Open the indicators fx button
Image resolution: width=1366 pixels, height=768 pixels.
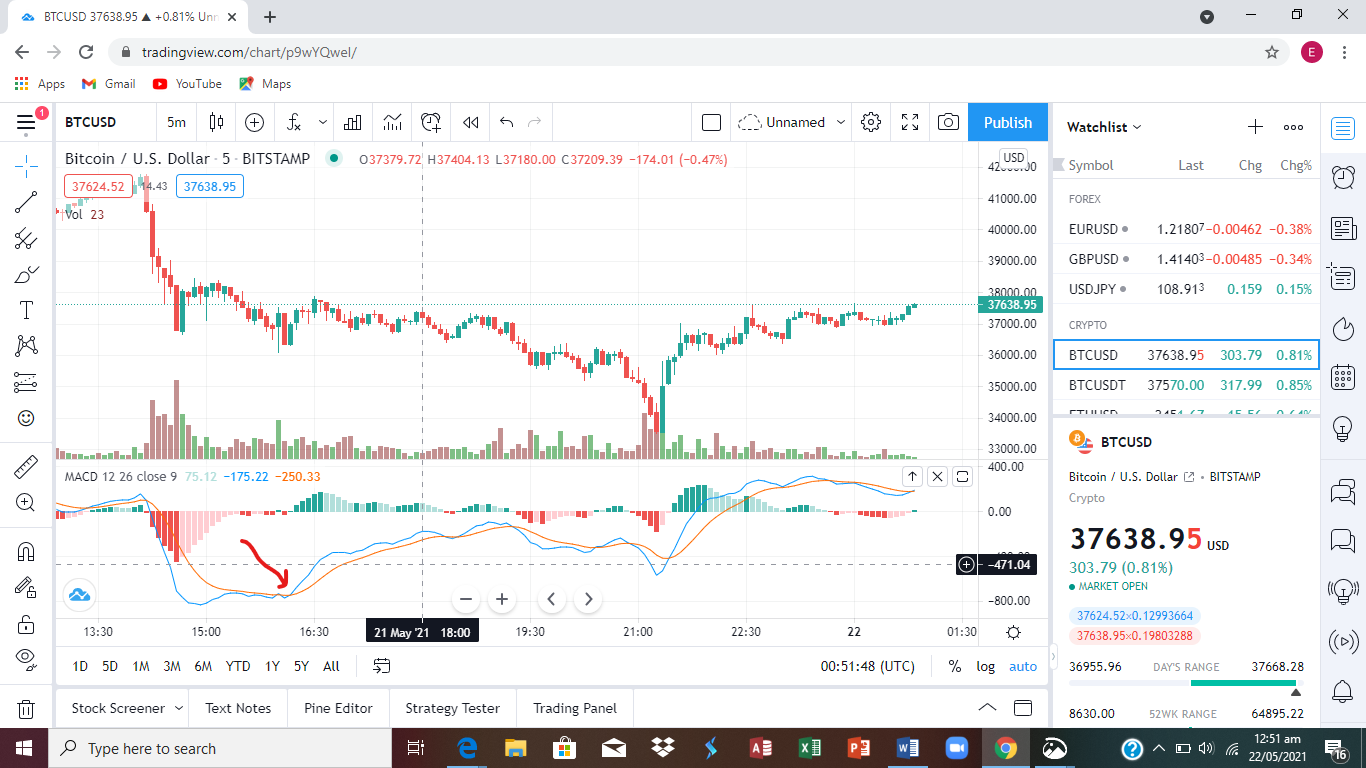pyautogui.click(x=294, y=122)
